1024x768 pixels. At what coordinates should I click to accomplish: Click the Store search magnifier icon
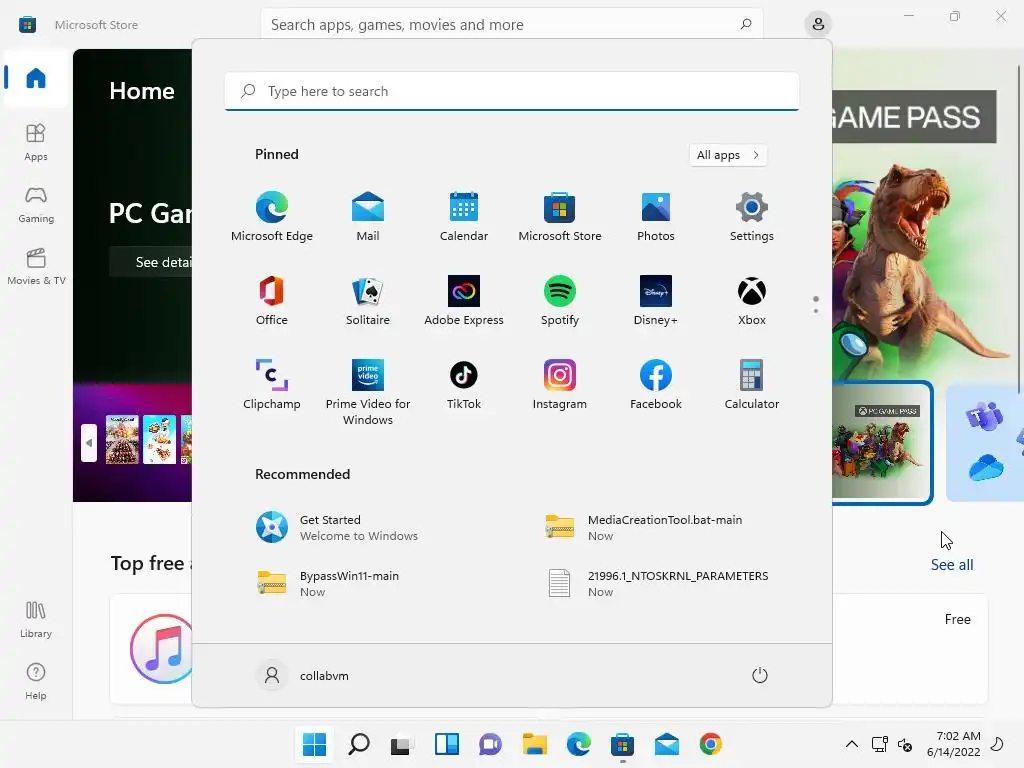pos(746,24)
